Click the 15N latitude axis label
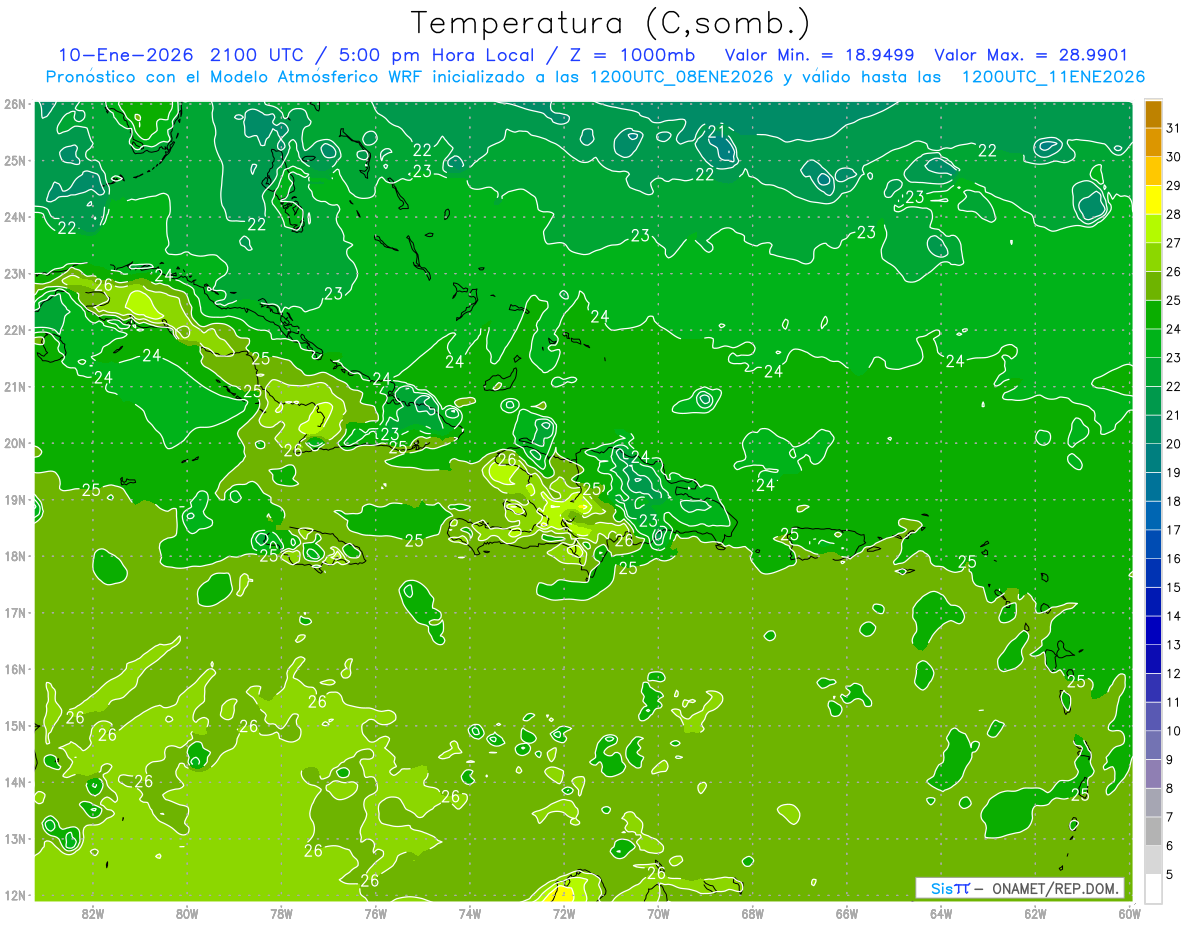Viewport: 1200px width, 927px height. [x=14, y=725]
